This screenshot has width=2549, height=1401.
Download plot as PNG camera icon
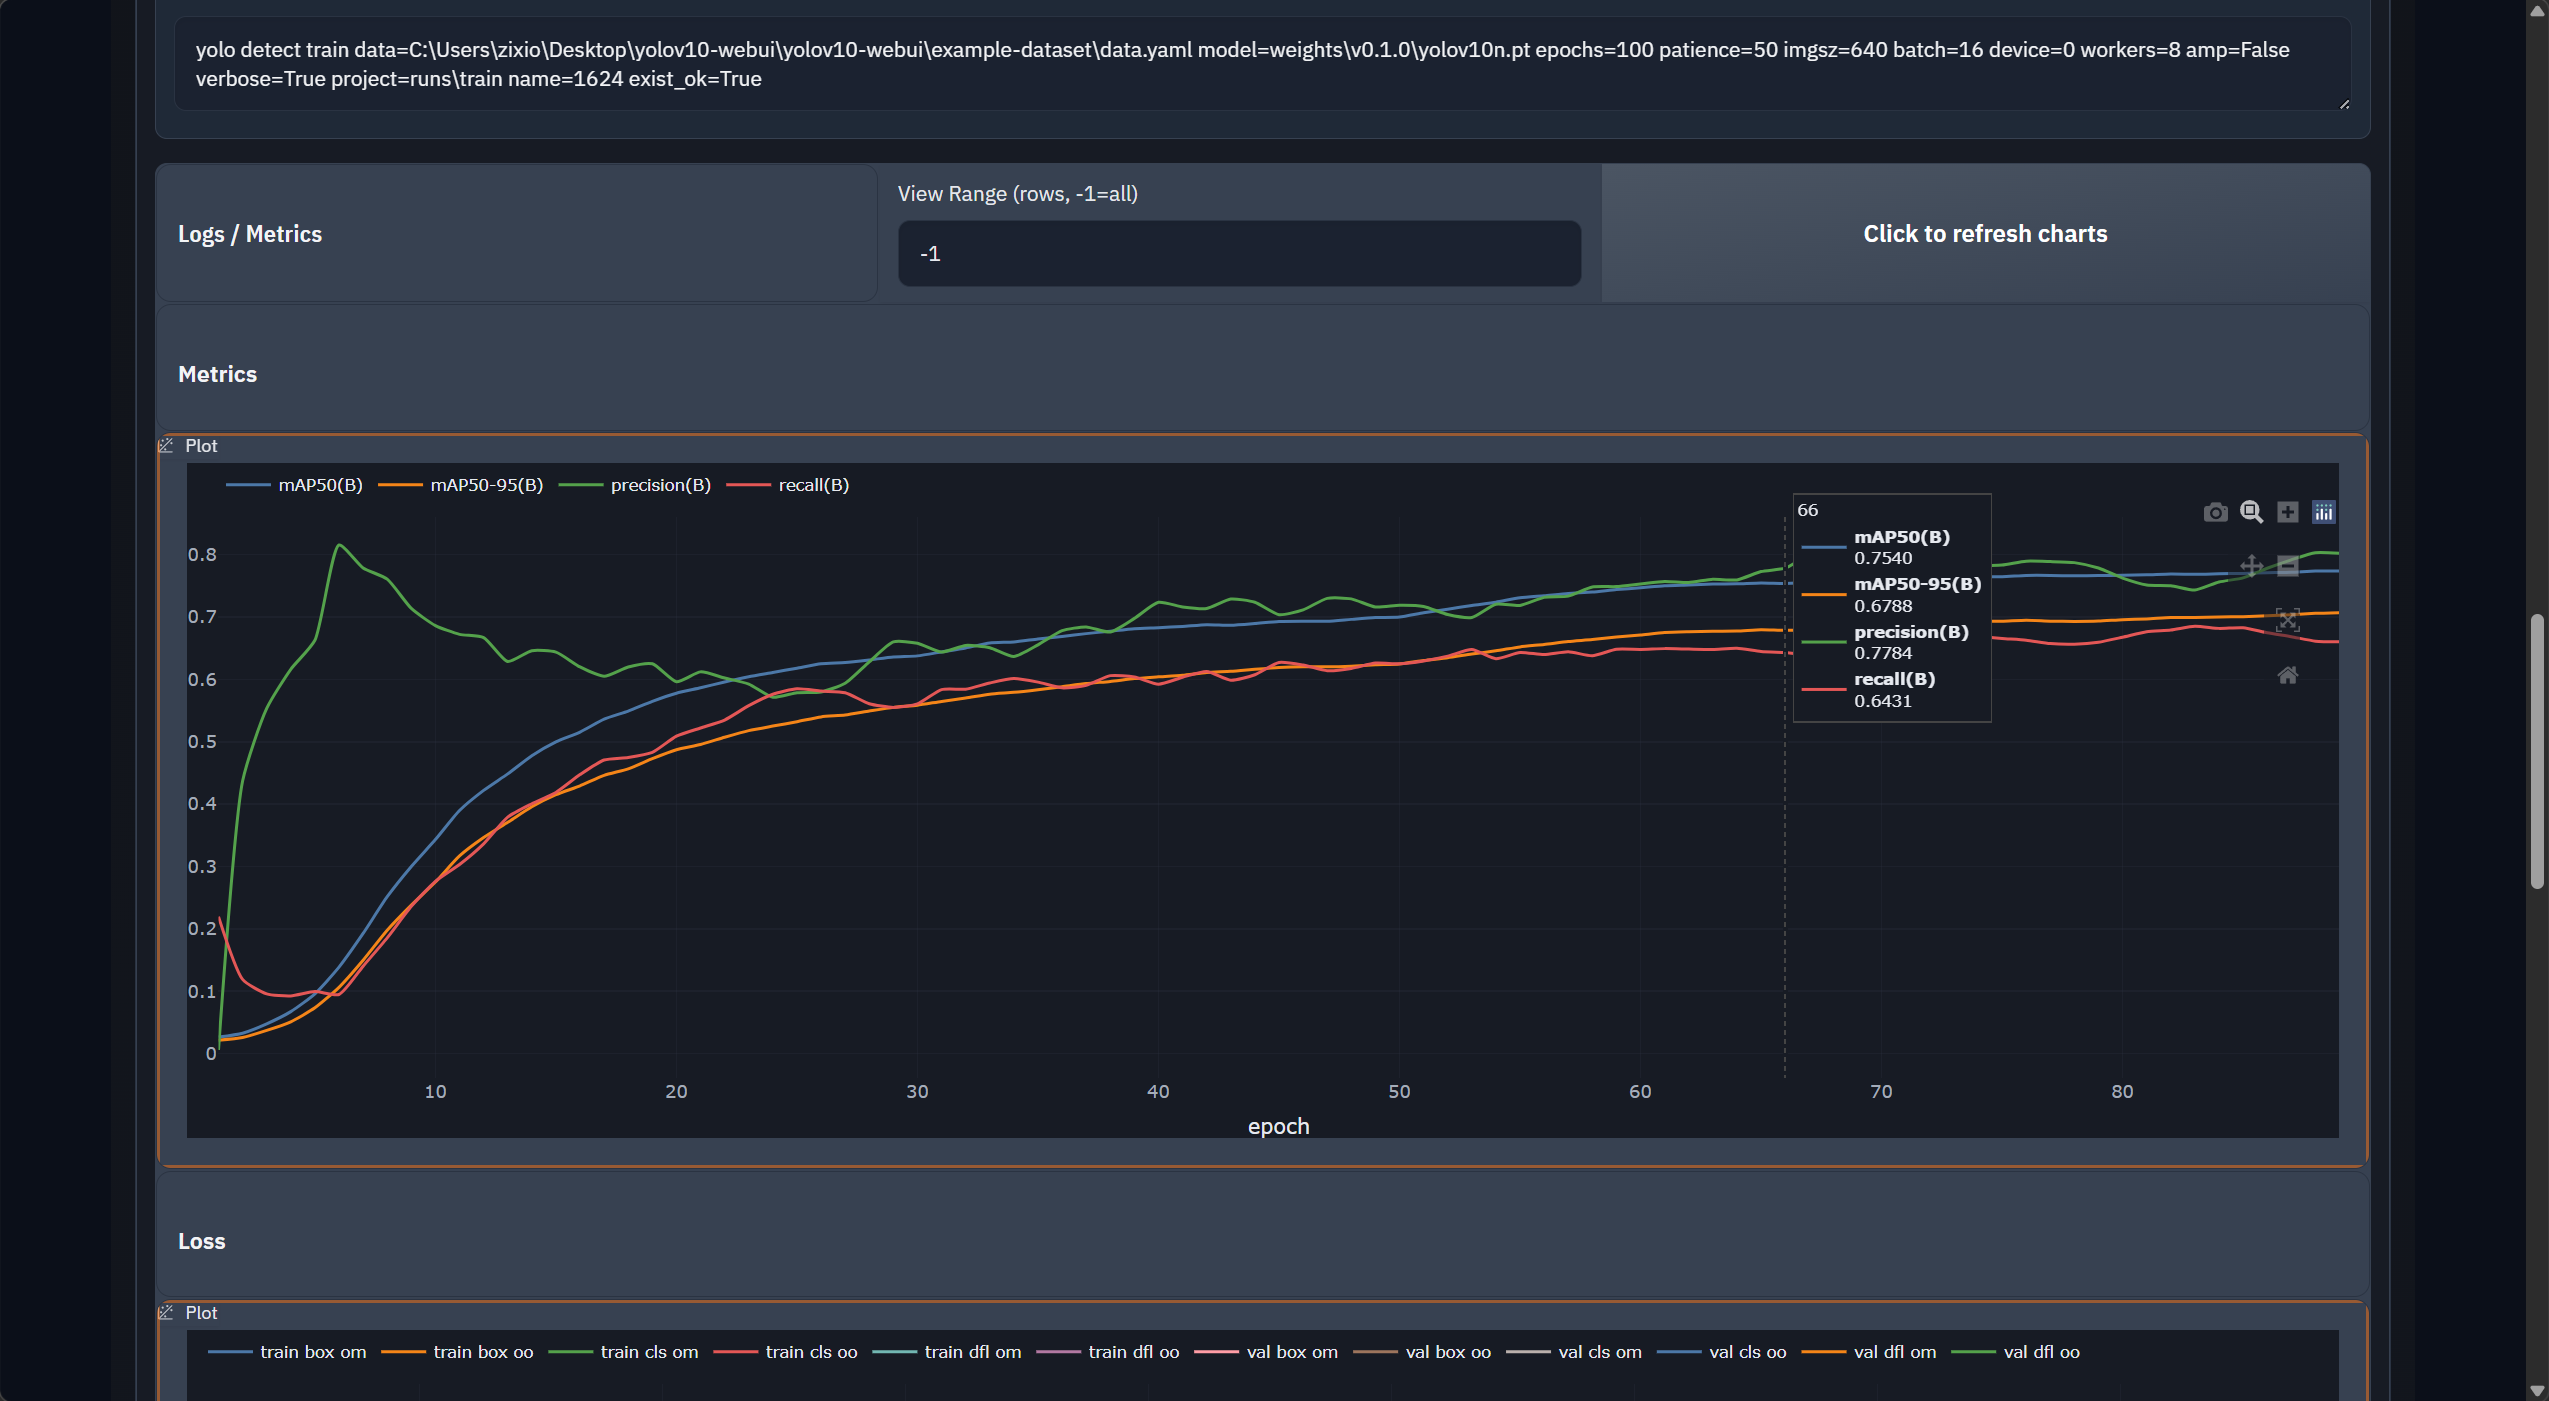(x=2215, y=513)
